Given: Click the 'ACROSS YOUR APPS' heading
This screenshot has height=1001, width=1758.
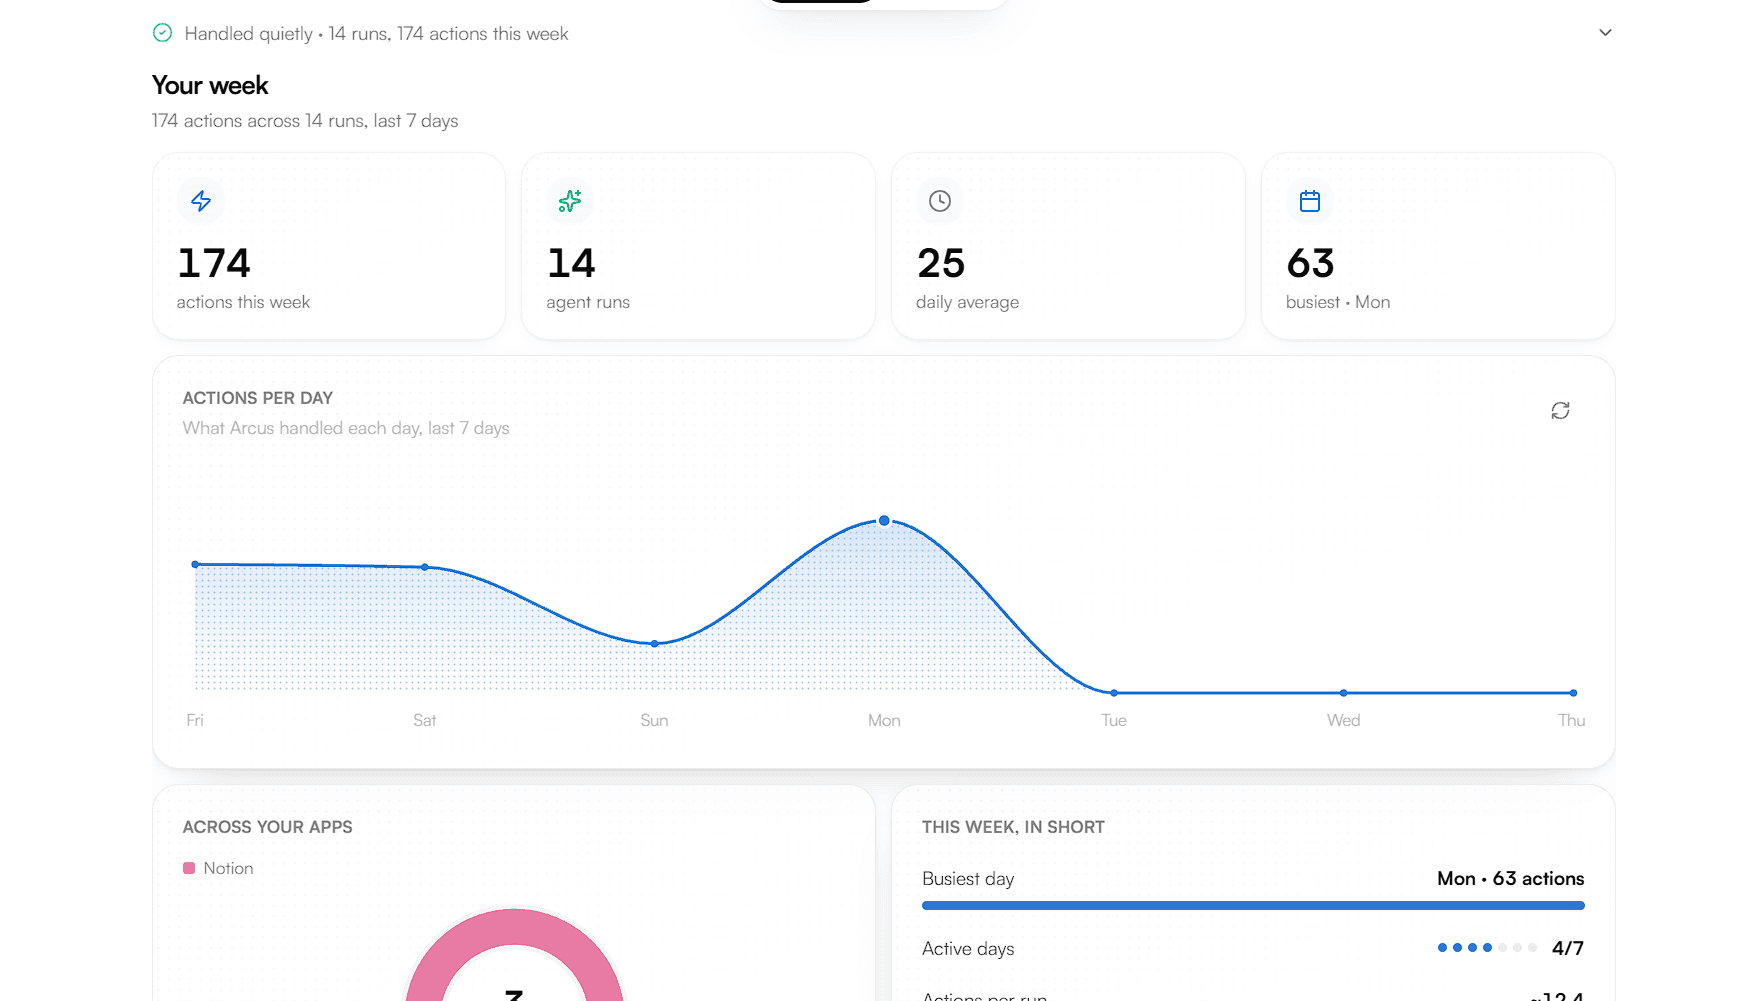Looking at the screenshot, I should tap(268, 827).
